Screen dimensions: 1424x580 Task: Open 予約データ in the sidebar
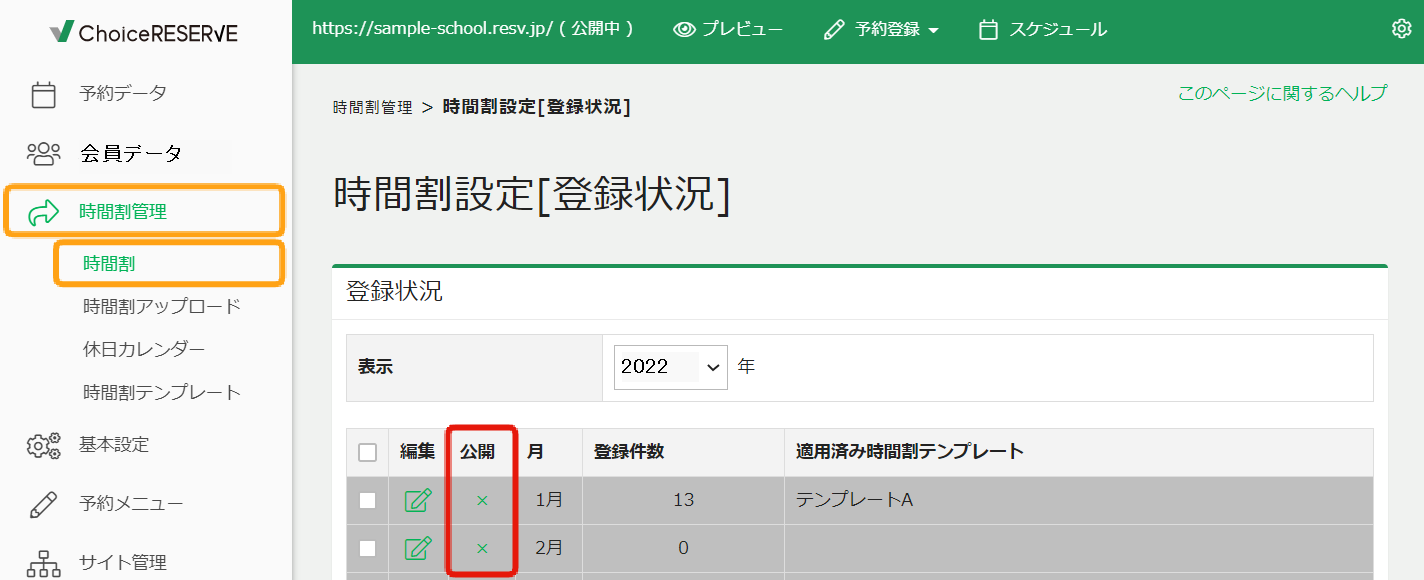point(123,93)
